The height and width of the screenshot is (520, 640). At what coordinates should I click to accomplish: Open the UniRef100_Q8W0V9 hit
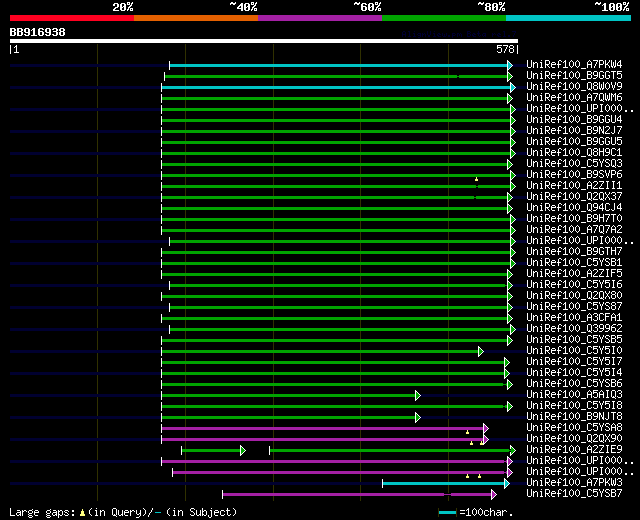pos(574,86)
